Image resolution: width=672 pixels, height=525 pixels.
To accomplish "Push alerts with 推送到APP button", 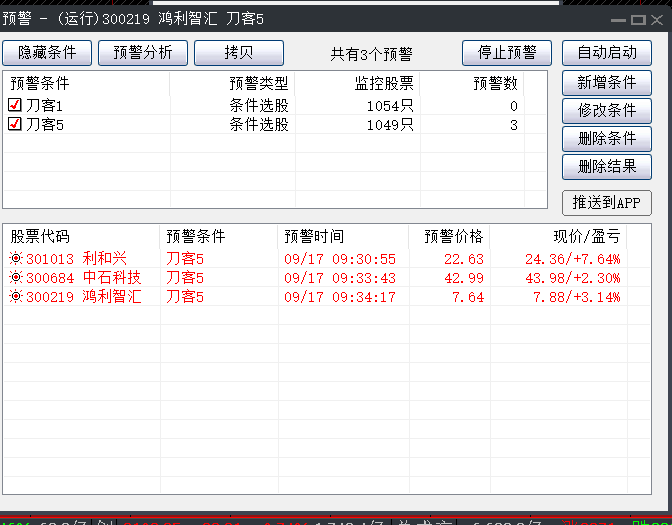I will pyautogui.click(x=607, y=203).
